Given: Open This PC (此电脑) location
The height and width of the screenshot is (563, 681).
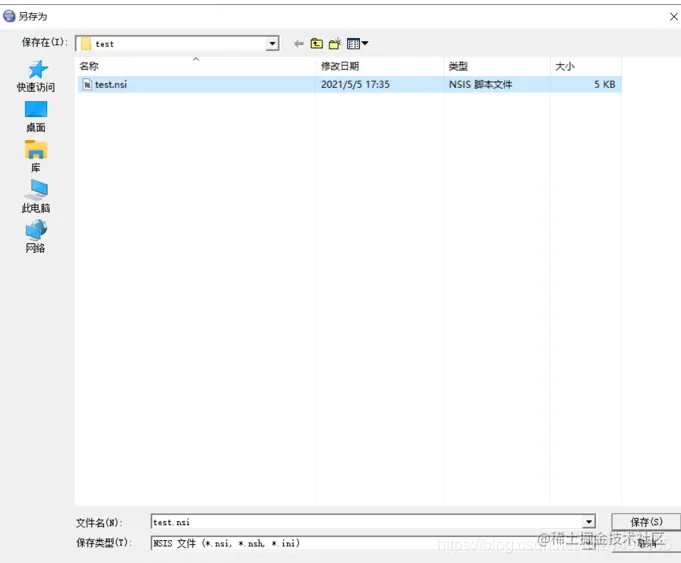Looking at the screenshot, I should [36, 197].
